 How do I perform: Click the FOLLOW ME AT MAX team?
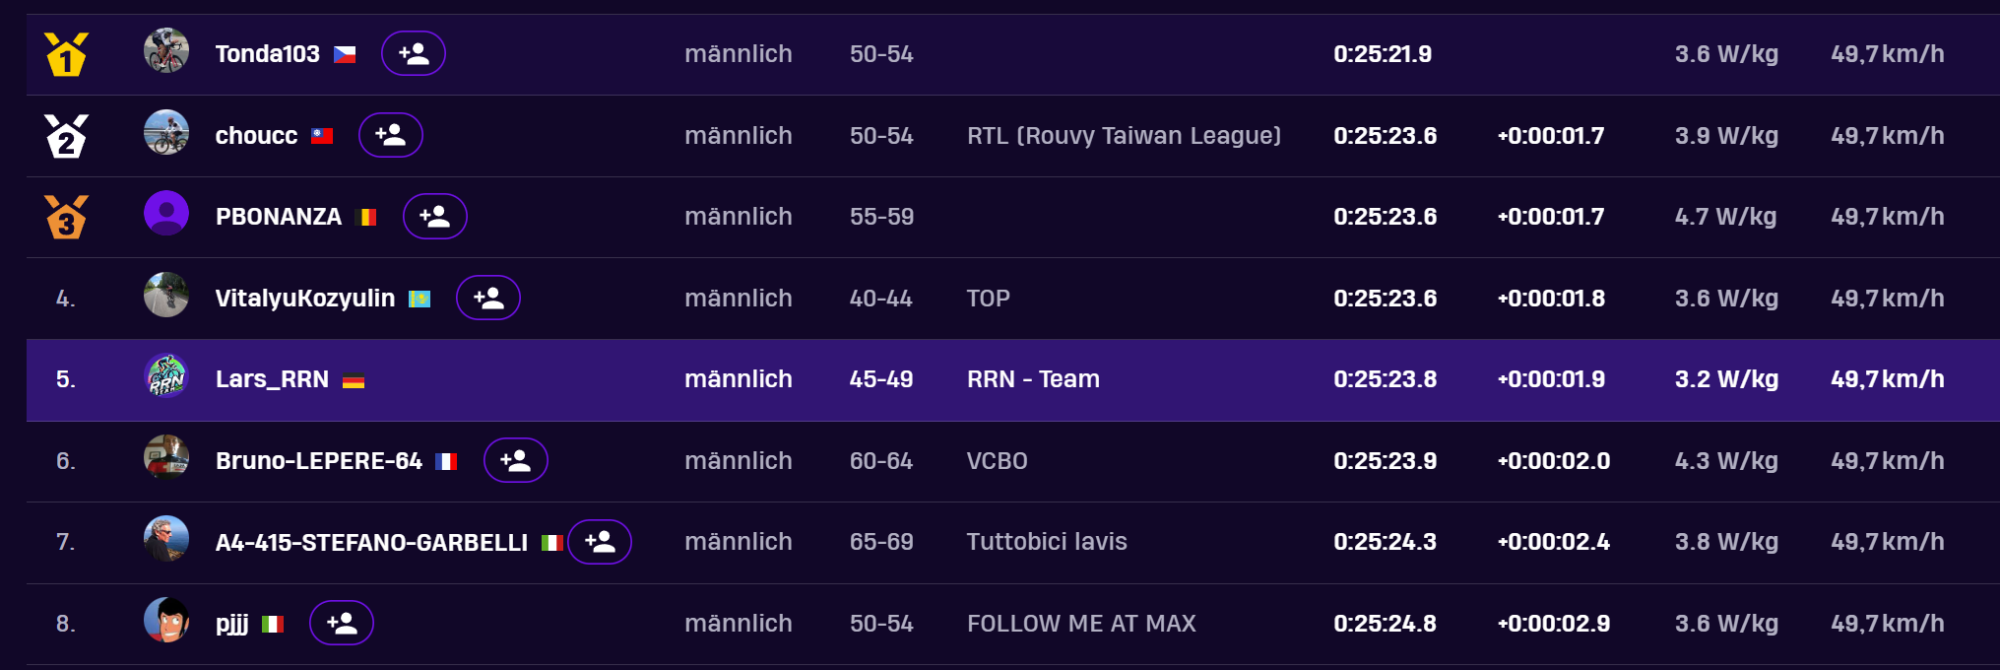tap(1081, 624)
